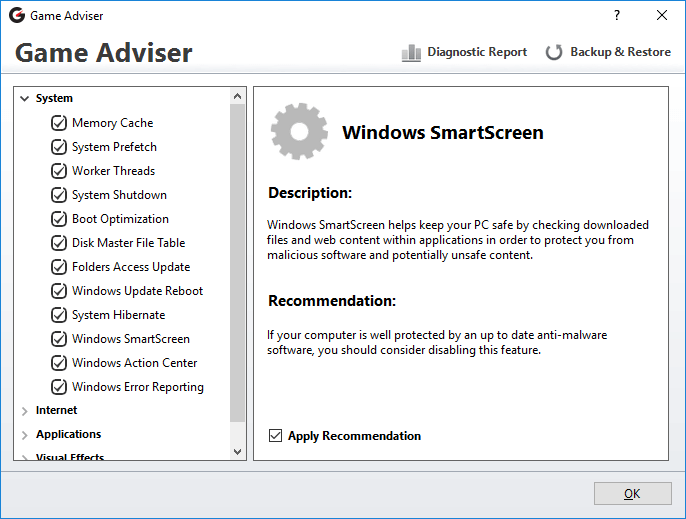Viewport: 686px width, 519px height.
Task: Toggle the Windows Action Center checkbox
Action: [59, 363]
